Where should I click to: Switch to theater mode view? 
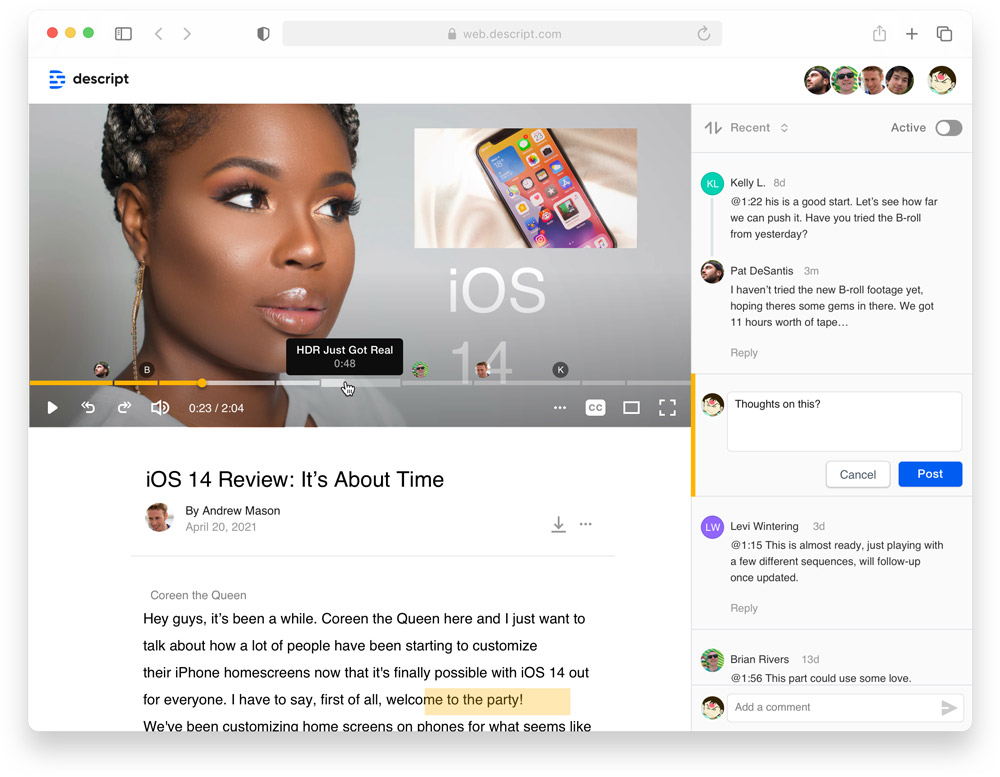pyautogui.click(x=631, y=408)
